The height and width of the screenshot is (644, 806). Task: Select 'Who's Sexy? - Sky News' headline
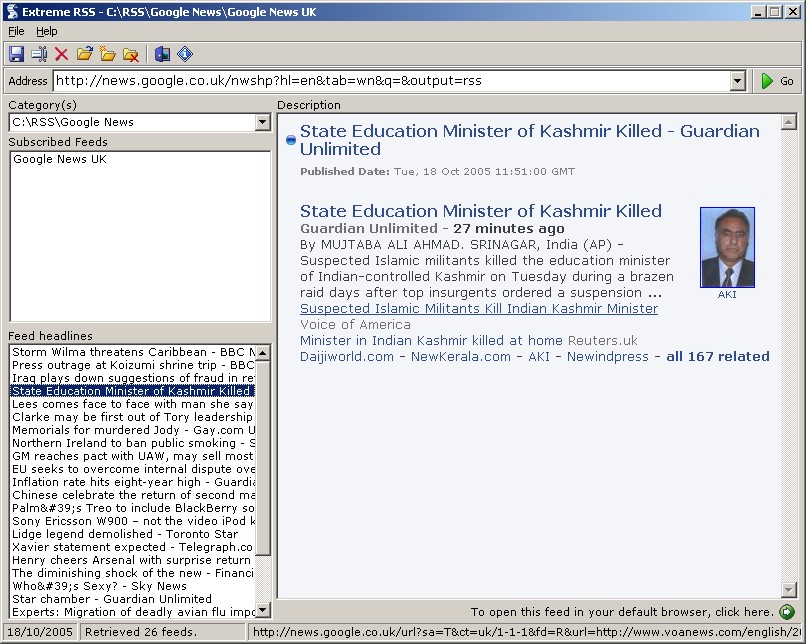point(99,586)
